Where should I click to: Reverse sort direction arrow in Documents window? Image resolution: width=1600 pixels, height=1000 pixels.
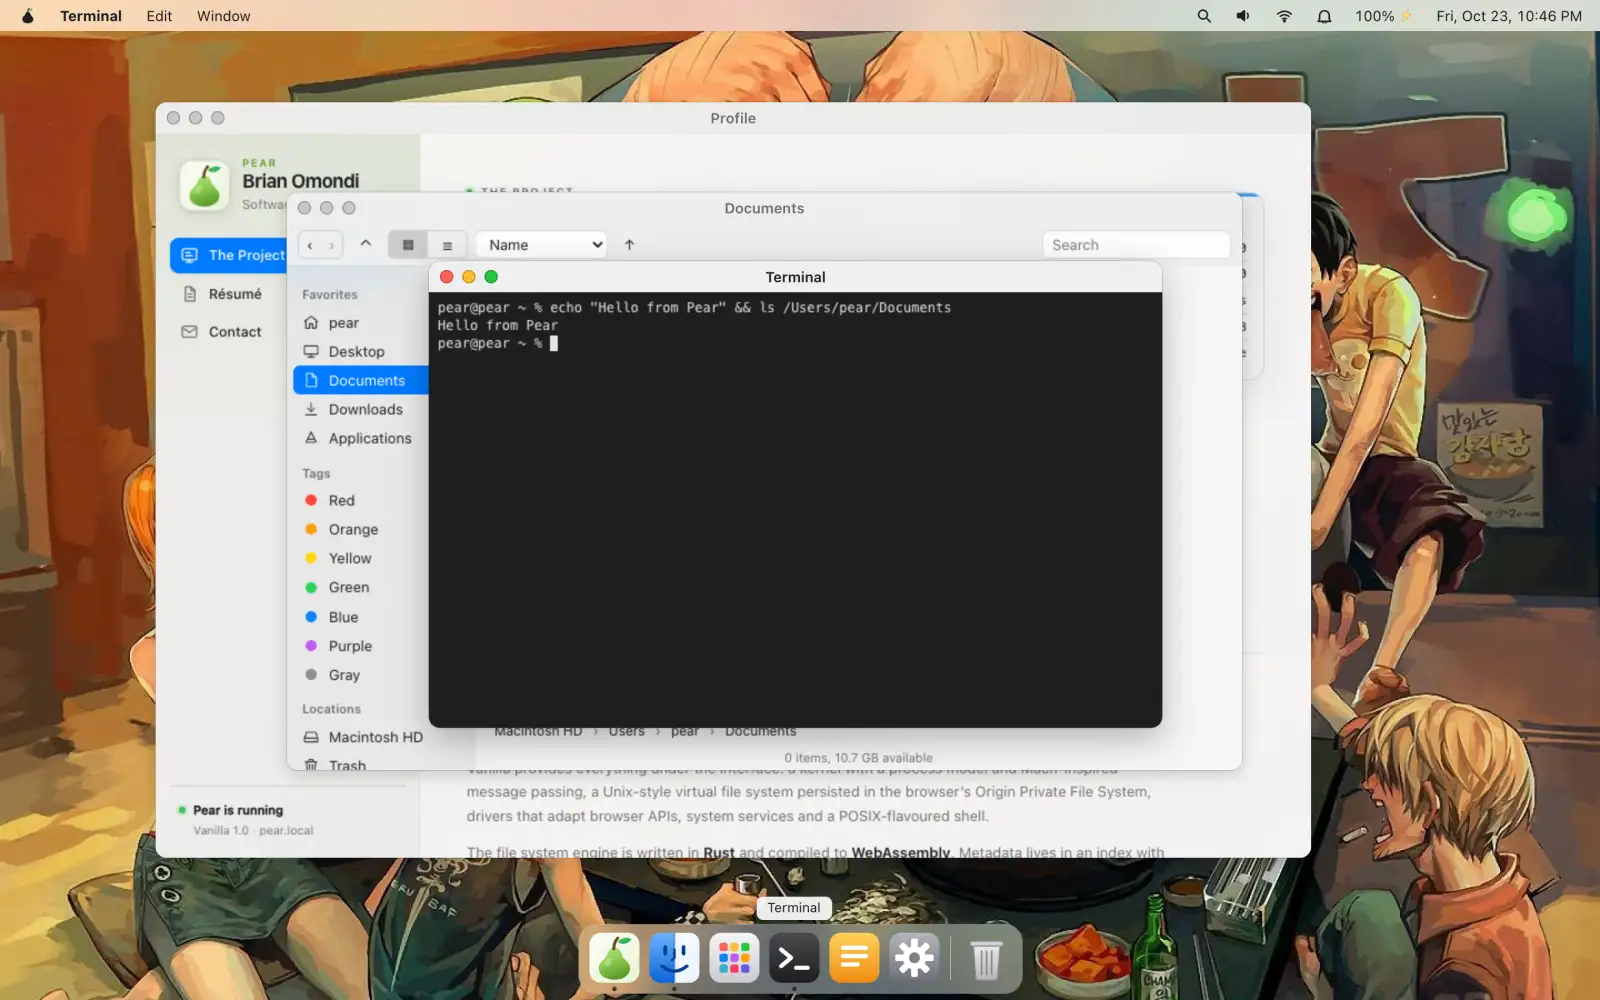pyautogui.click(x=629, y=245)
